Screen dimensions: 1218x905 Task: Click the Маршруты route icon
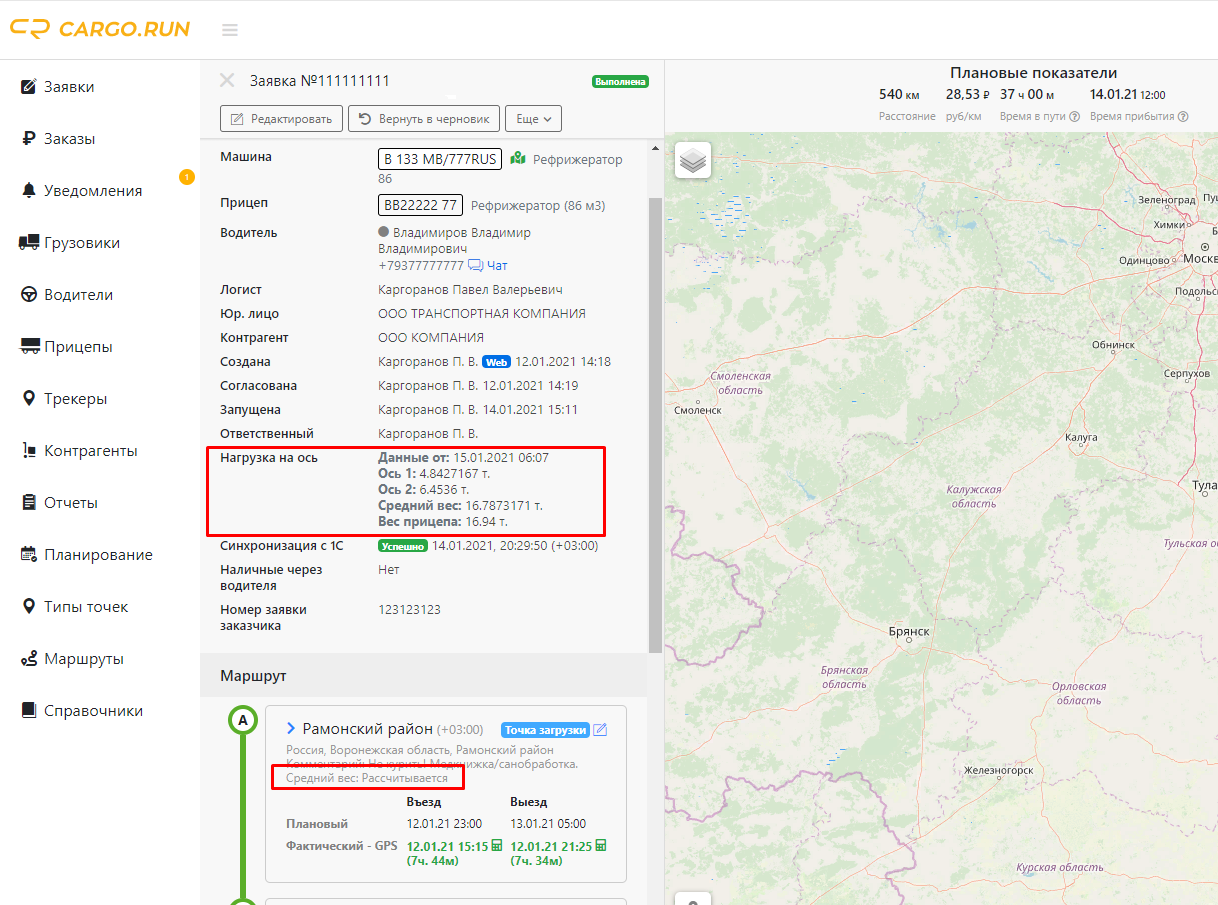(29, 659)
